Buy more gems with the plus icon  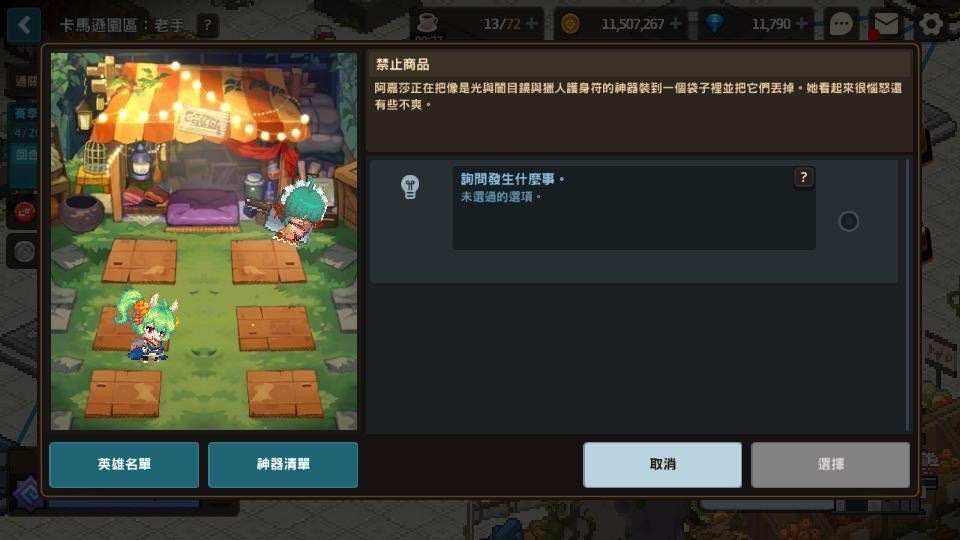(x=801, y=24)
